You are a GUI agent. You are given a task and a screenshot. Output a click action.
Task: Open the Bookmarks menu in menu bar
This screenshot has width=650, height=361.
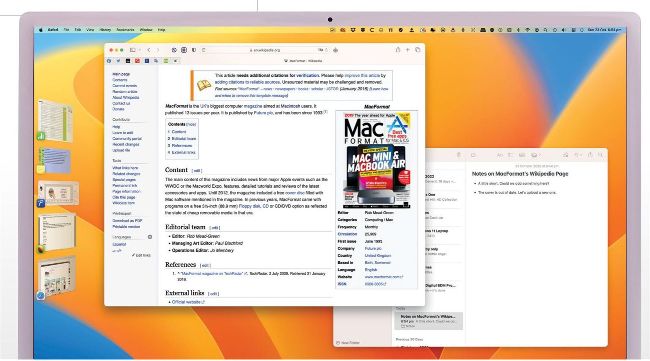tap(125, 30)
